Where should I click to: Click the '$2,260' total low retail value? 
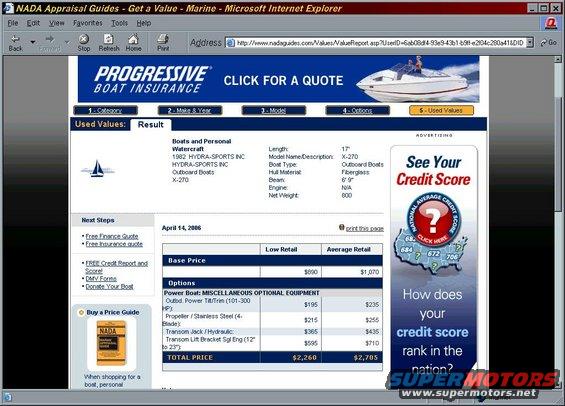(304, 357)
